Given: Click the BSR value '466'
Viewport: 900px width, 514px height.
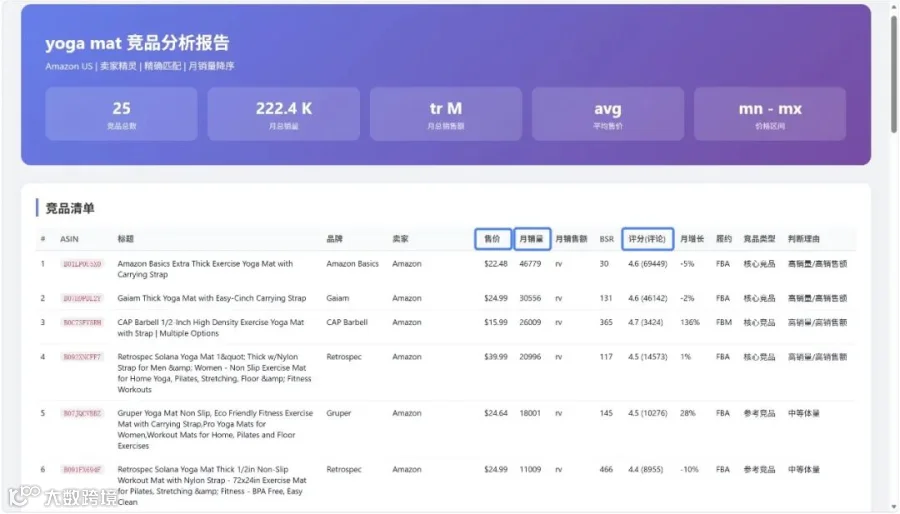Looking at the screenshot, I should [x=606, y=469].
